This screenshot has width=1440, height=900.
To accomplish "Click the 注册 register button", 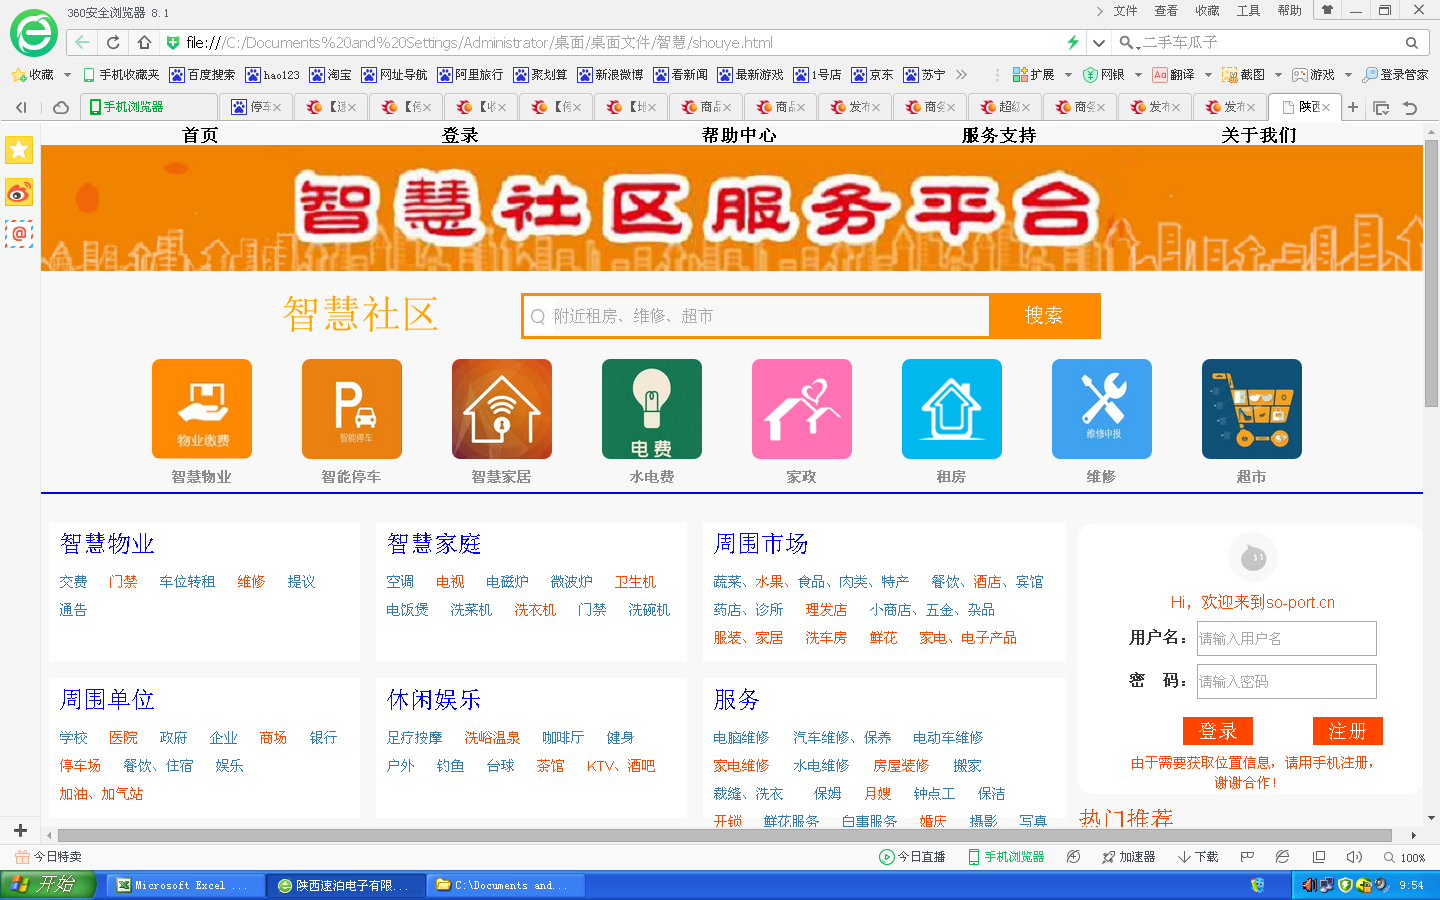I will click(1348, 731).
